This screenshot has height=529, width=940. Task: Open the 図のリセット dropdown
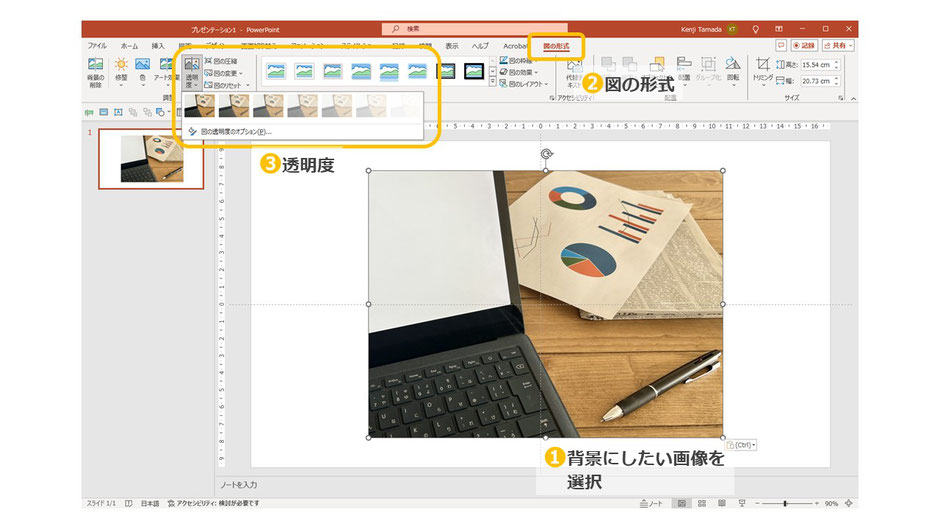tap(226, 85)
